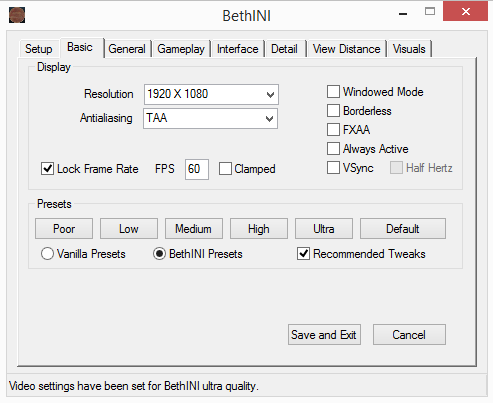This screenshot has width=493, height=403.
Task: Go to the Visuals tab
Action: pos(409,49)
